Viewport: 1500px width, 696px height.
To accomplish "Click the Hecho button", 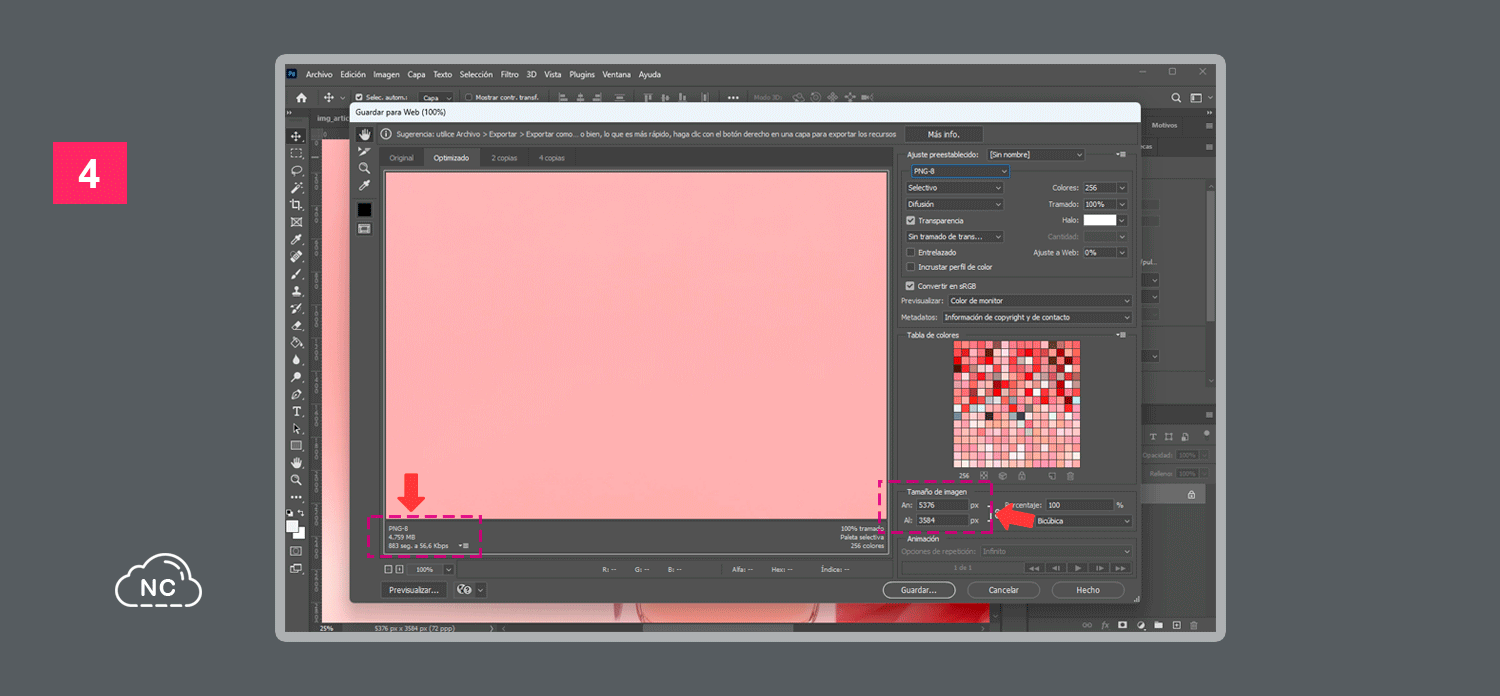I will pyautogui.click(x=1088, y=590).
